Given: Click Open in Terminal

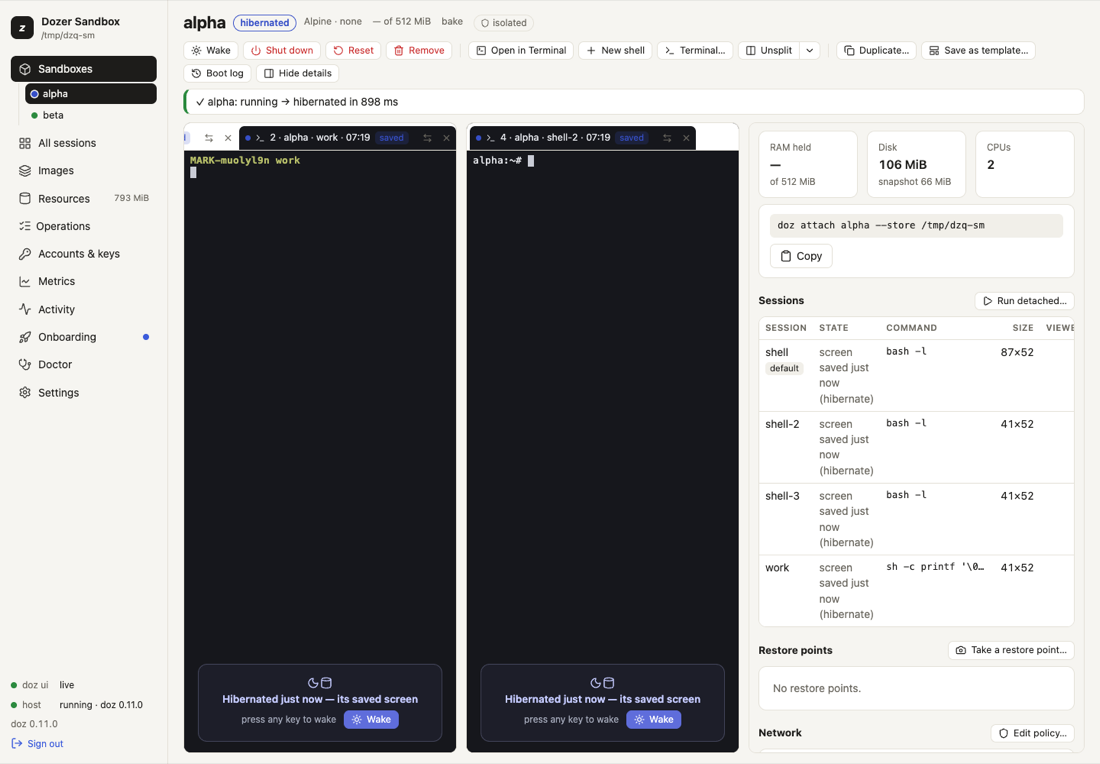Looking at the screenshot, I should (521, 51).
